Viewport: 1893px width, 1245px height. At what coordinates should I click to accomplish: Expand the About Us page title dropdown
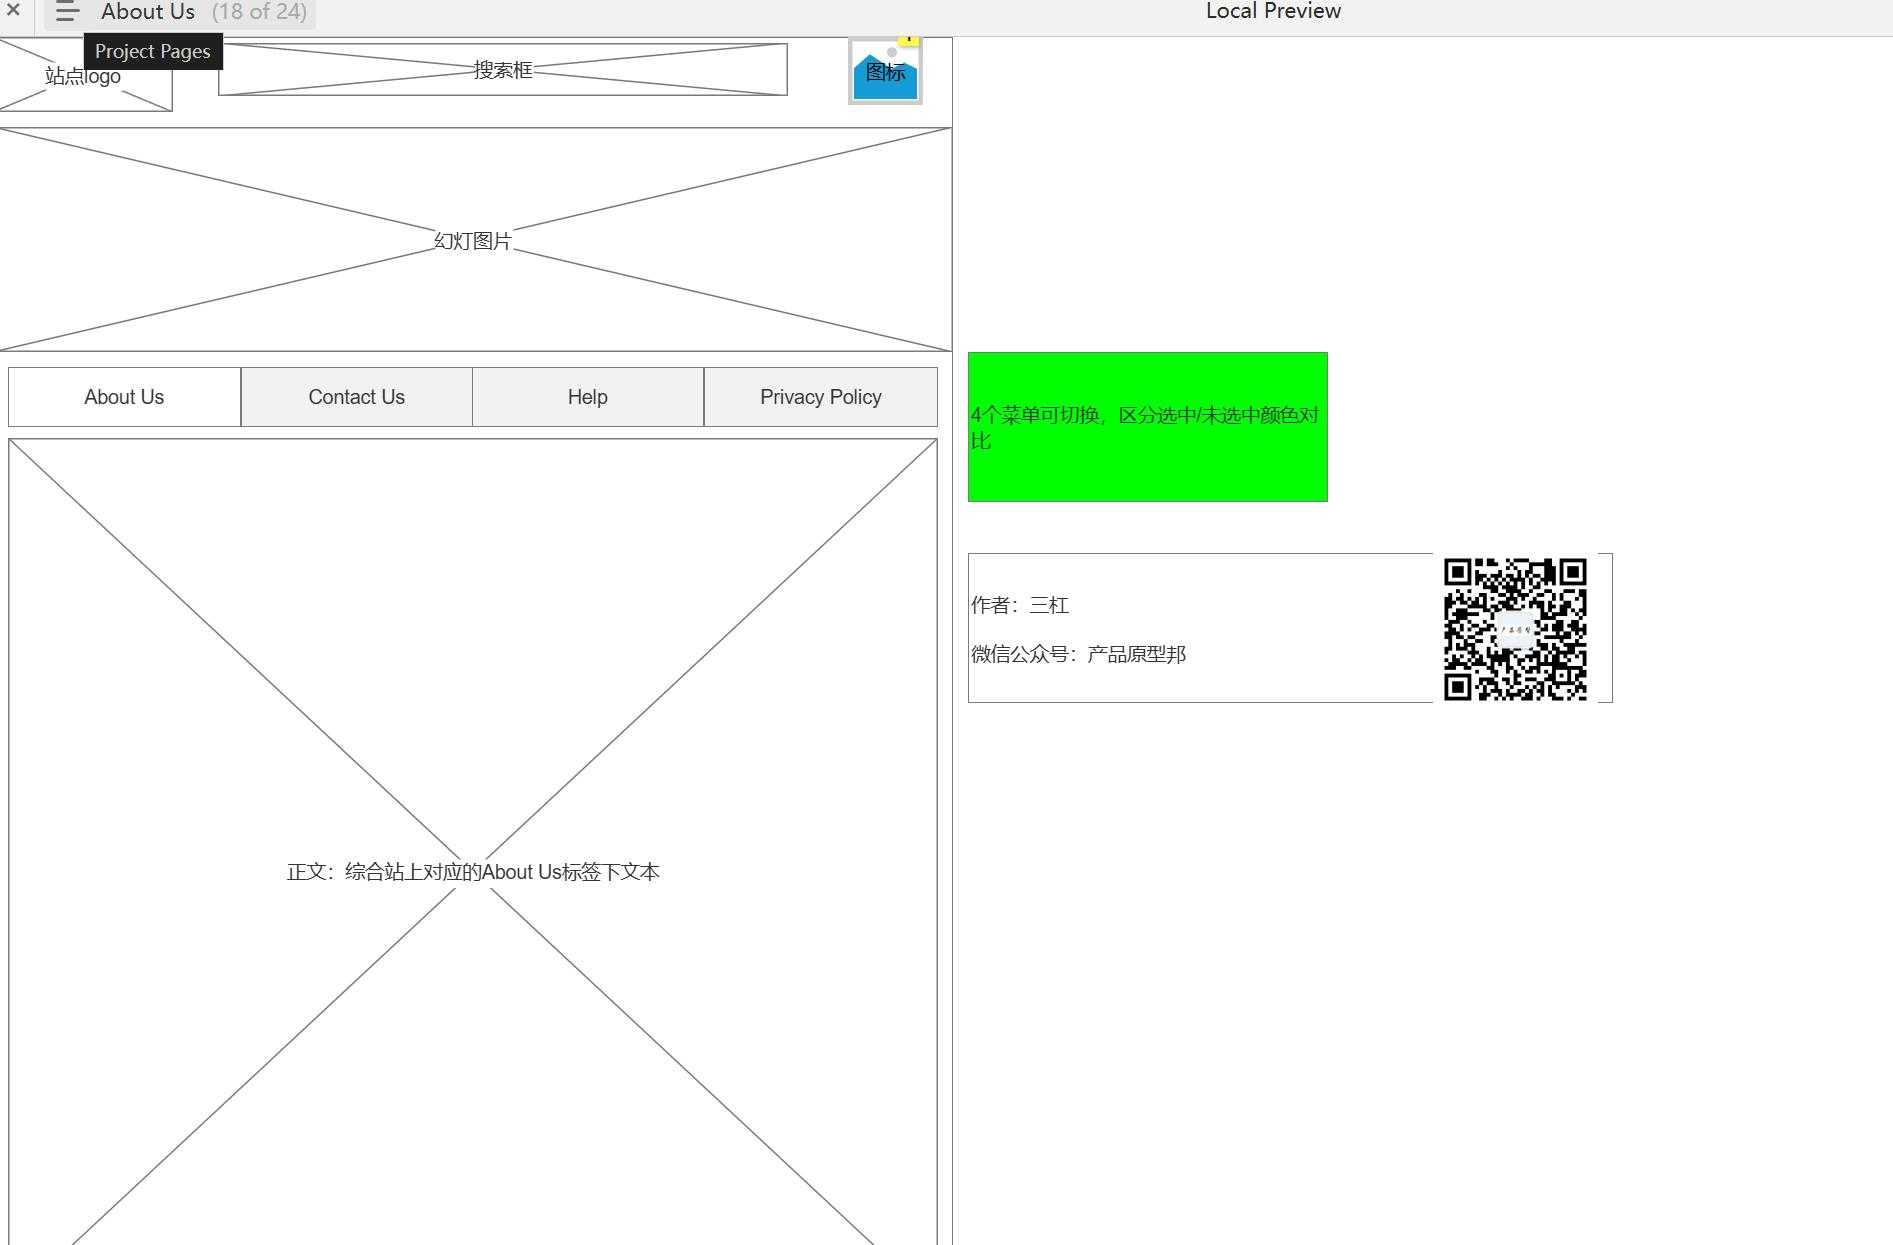coord(148,12)
